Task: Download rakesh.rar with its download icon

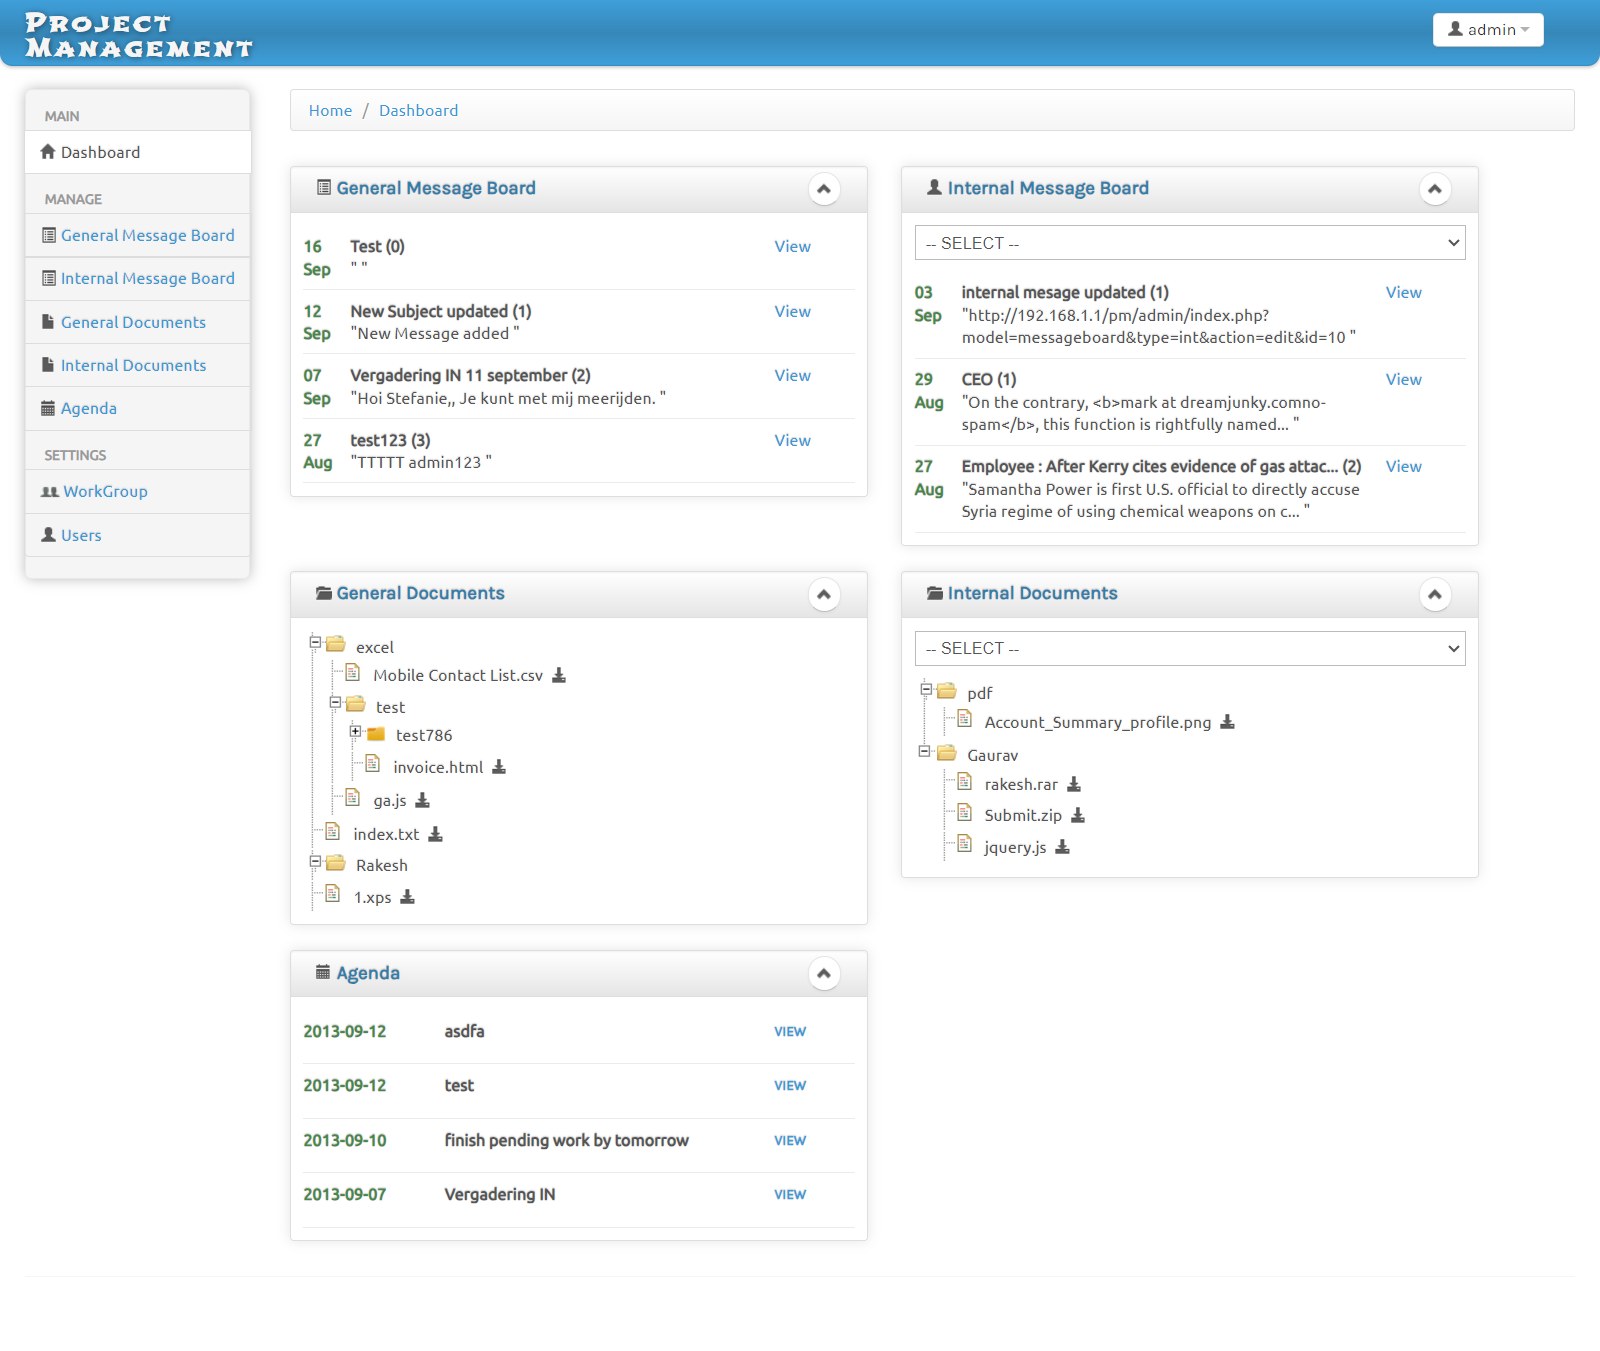Action: point(1074,784)
